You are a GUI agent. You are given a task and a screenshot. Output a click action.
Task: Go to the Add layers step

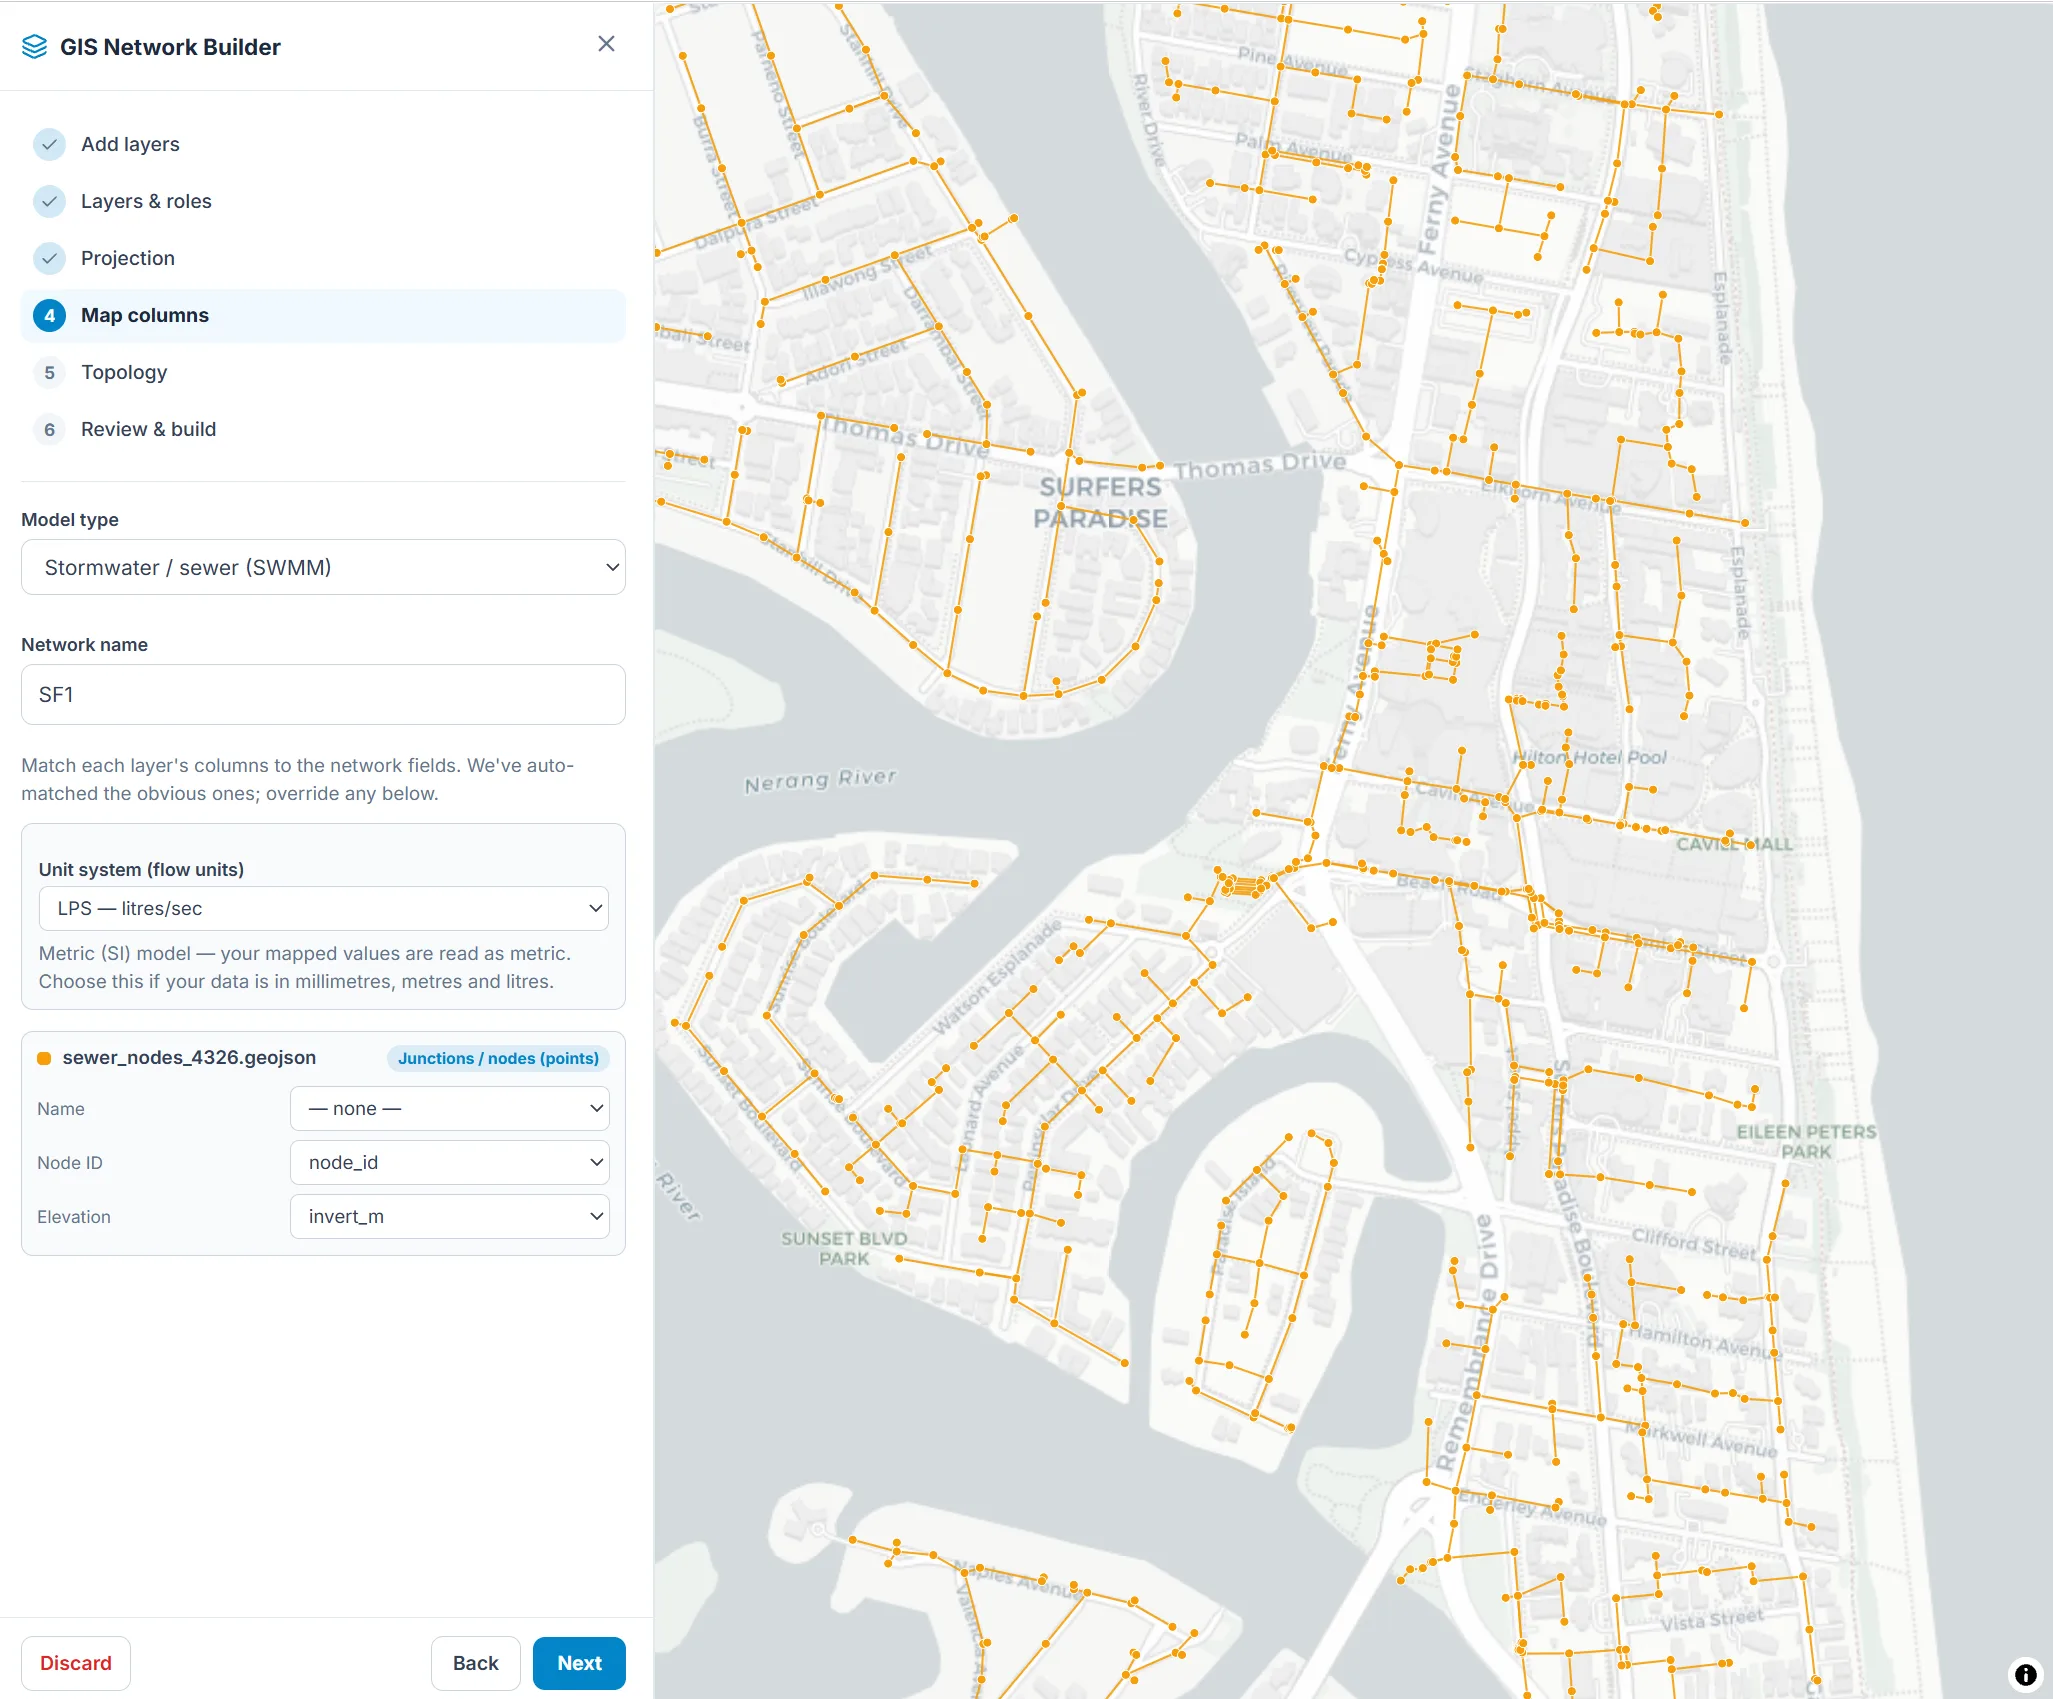click(x=323, y=144)
